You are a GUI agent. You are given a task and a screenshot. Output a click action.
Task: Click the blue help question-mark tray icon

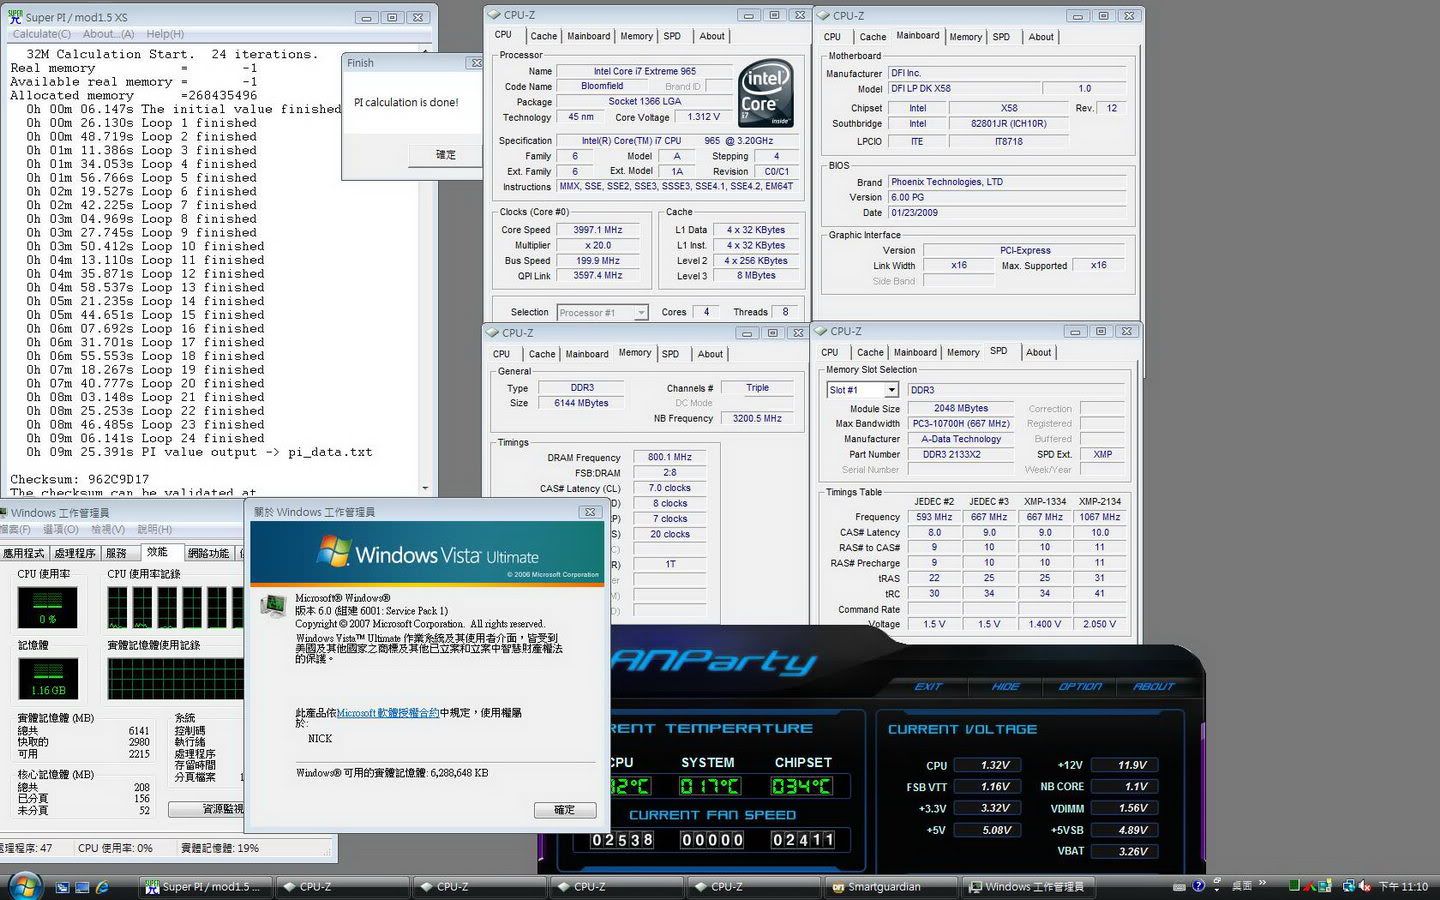coord(1198,886)
